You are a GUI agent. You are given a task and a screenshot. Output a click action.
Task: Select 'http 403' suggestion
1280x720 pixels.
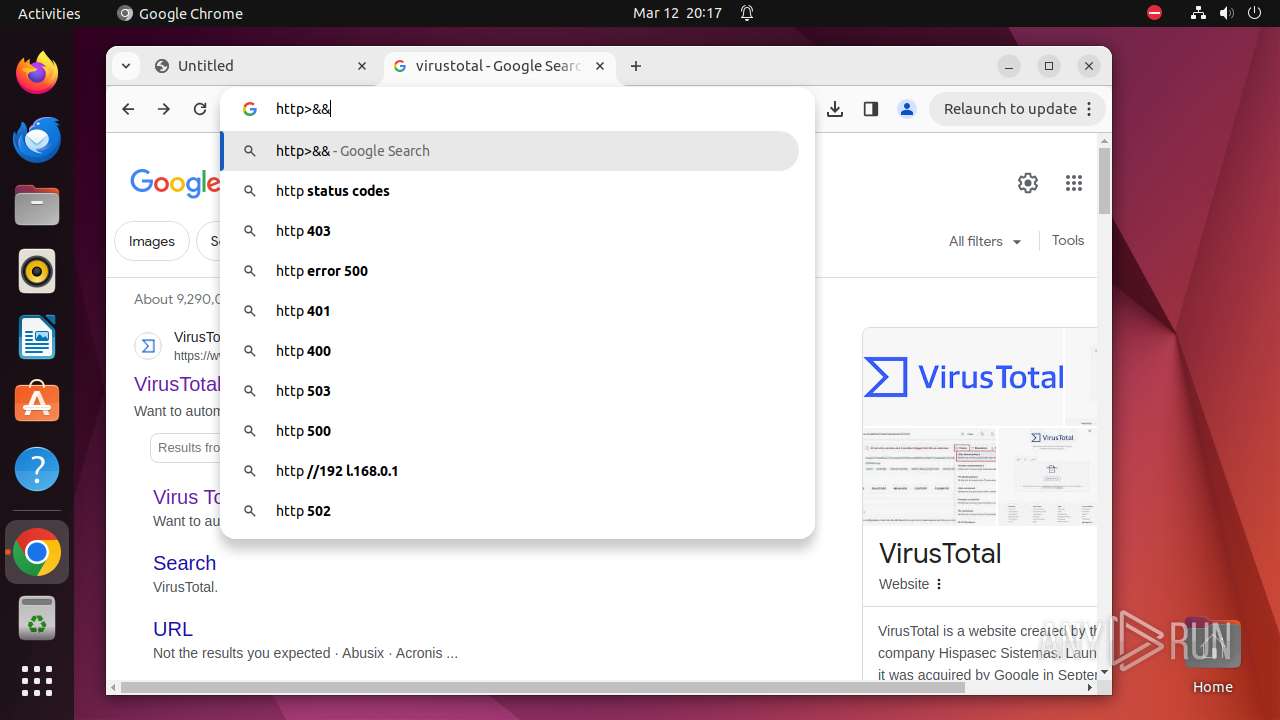(x=509, y=231)
